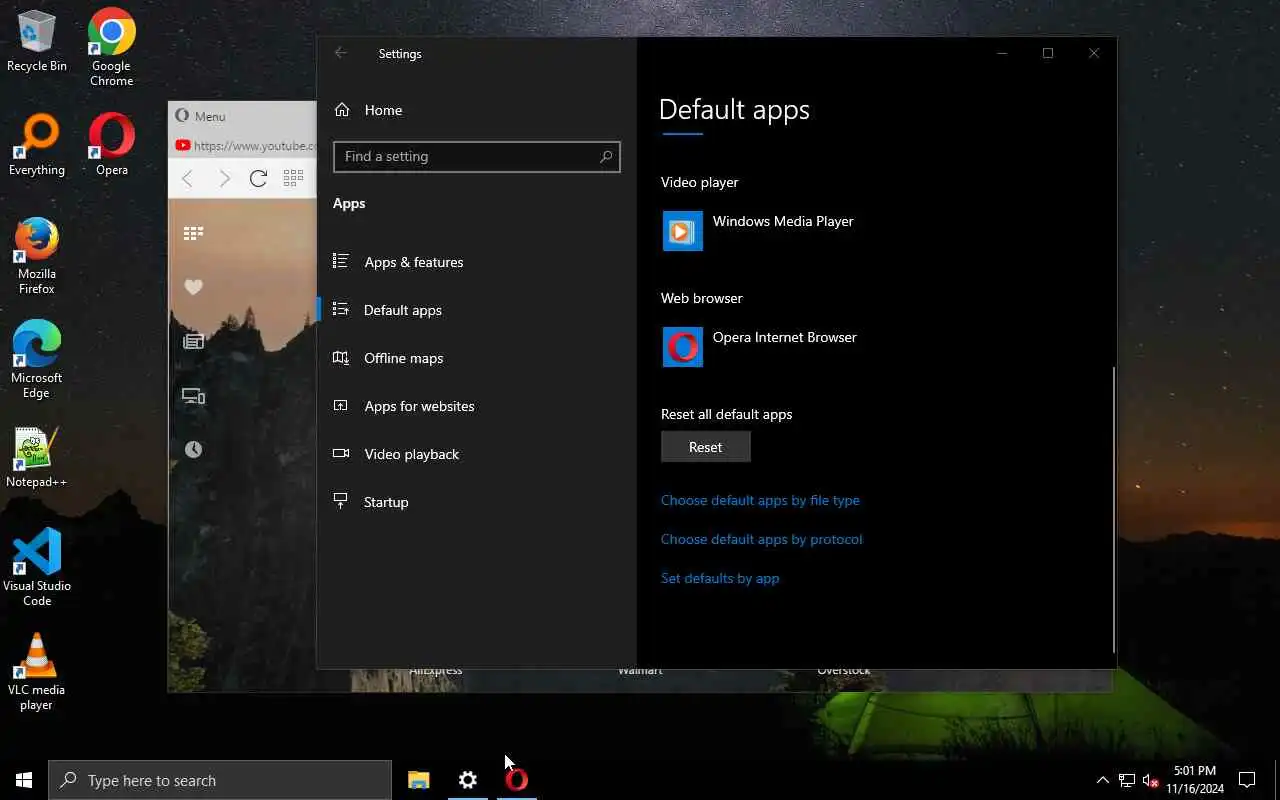Open the network tray icon

pos(1126,780)
